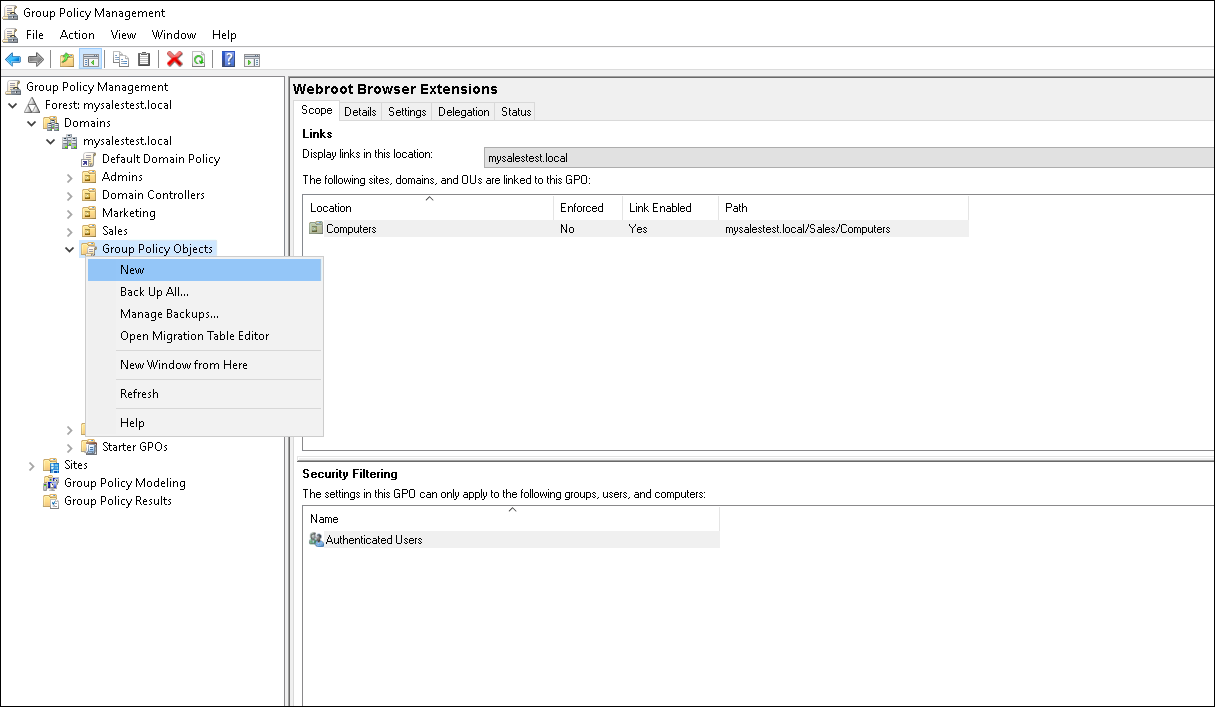Toggle the Show/Hide Console Tree icon
This screenshot has height=707, width=1215.
(x=91, y=59)
